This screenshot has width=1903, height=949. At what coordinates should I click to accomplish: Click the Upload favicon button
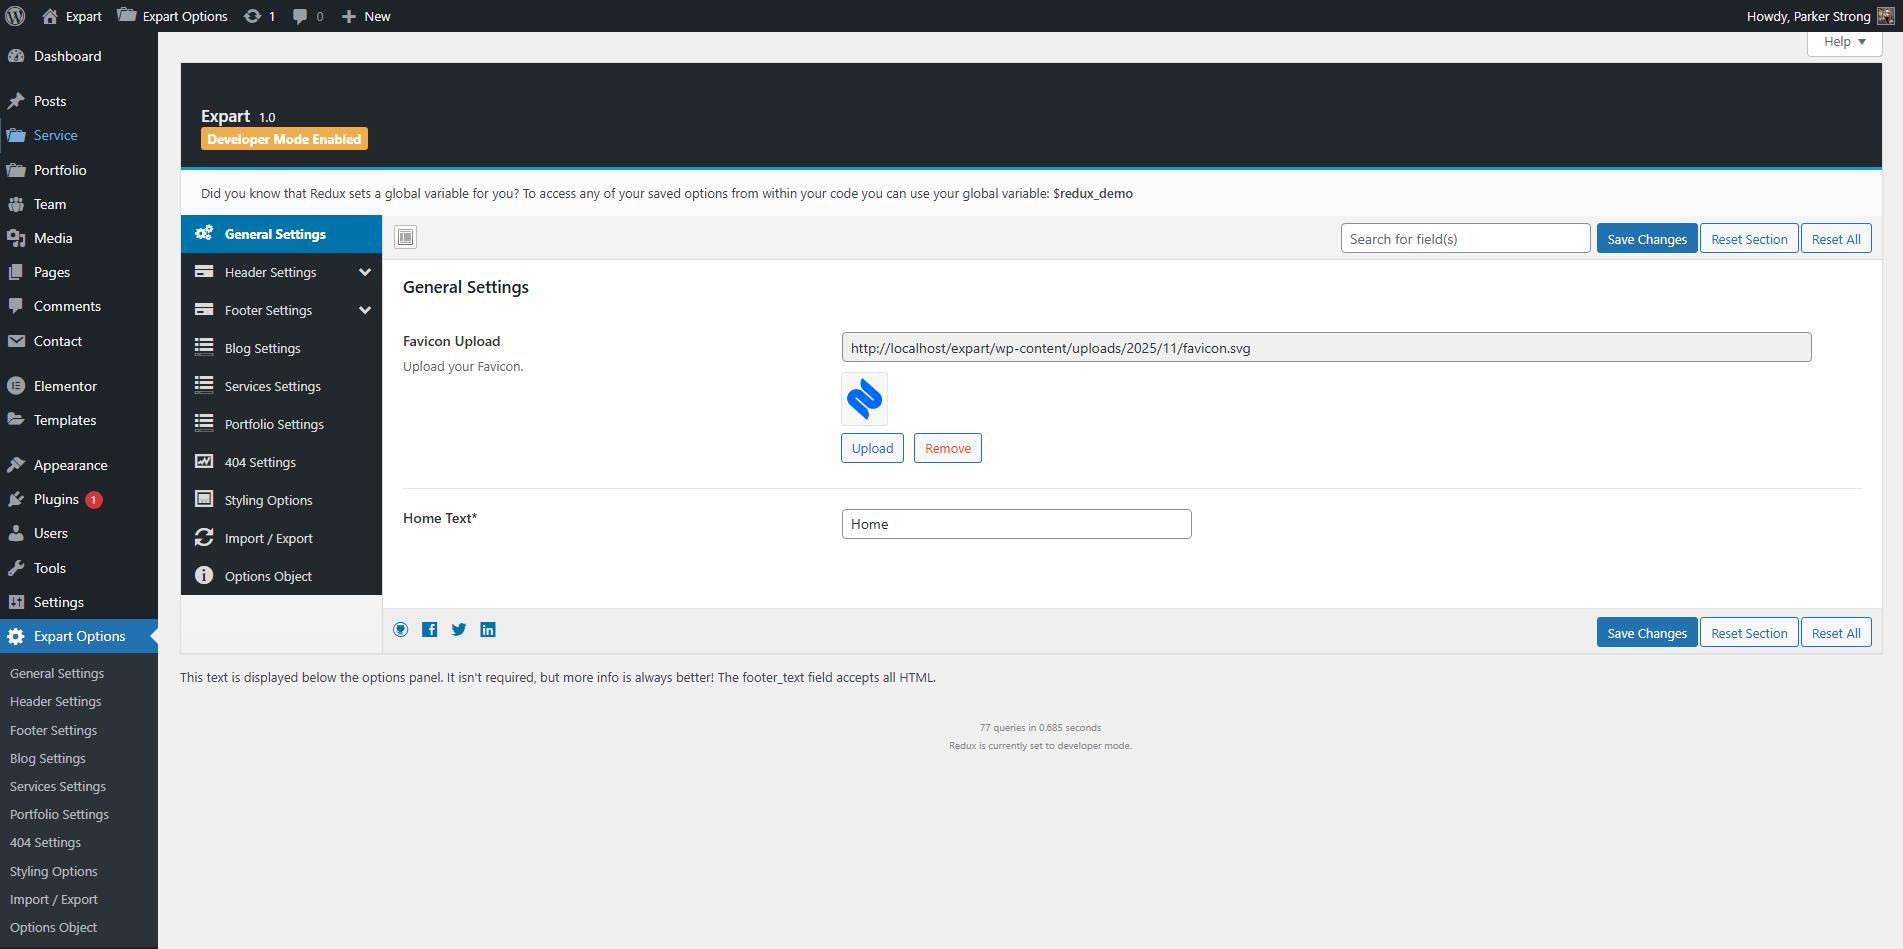(872, 448)
